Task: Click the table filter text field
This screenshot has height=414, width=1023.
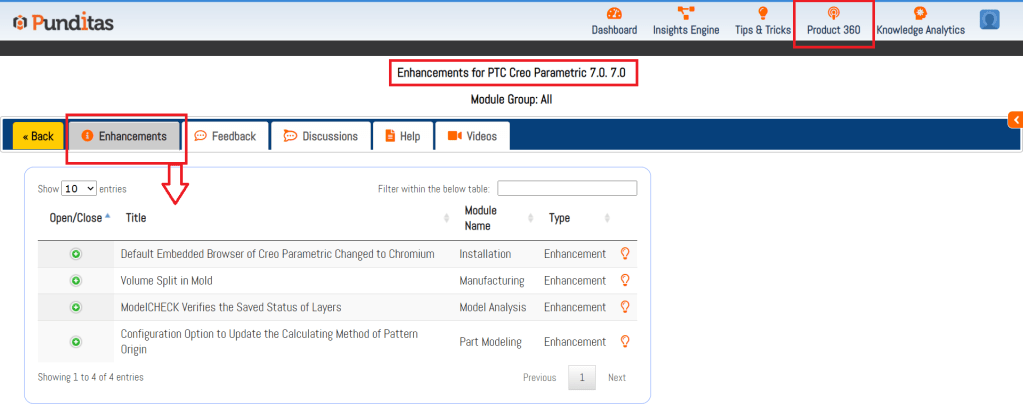Action: click(567, 188)
